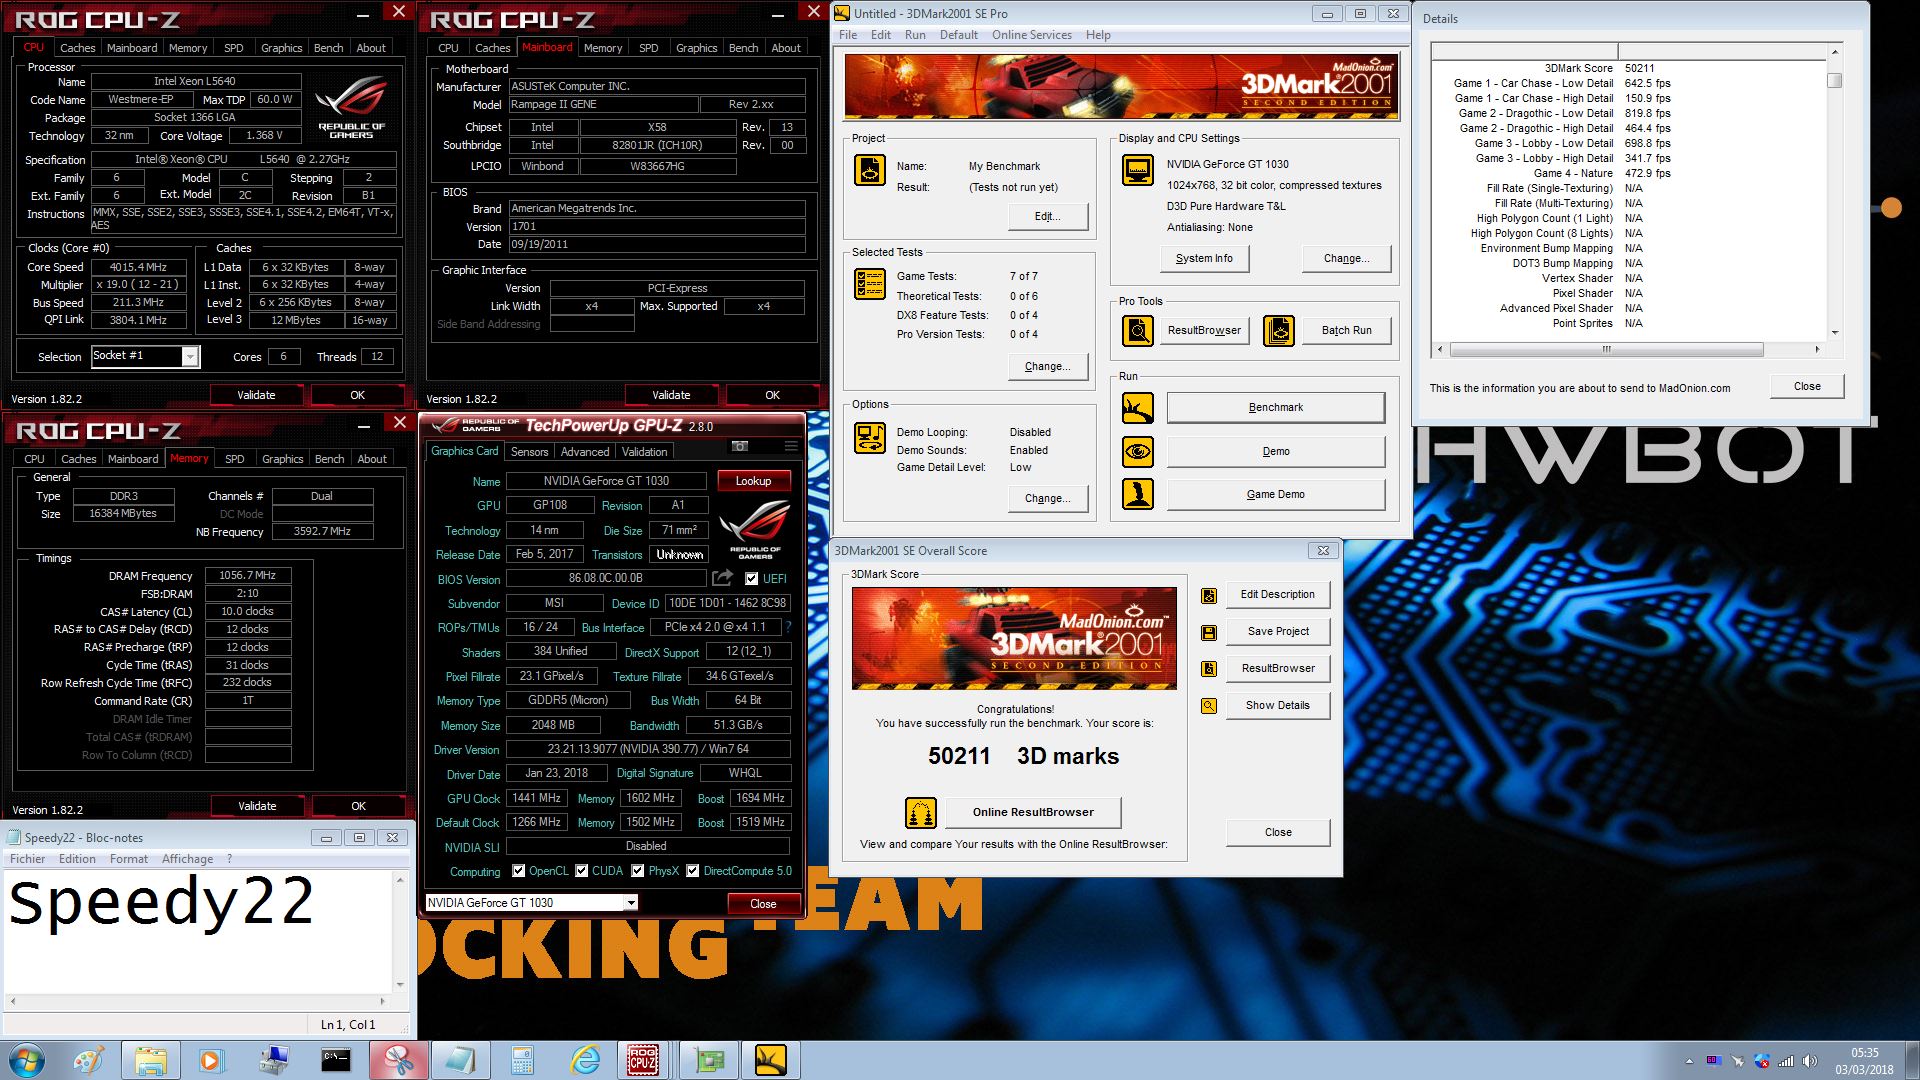This screenshot has height=1080, width=1920.
Task: Click the Edit... button in the Project group
Action: tap(1047, 216)
